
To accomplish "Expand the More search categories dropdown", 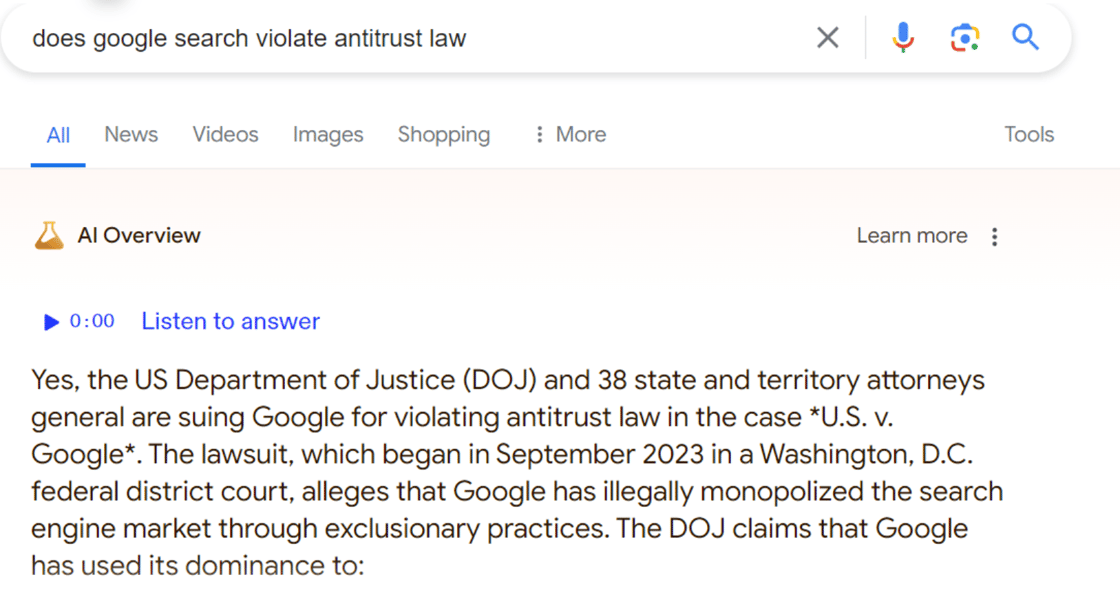I will click(x=570, y=134).
